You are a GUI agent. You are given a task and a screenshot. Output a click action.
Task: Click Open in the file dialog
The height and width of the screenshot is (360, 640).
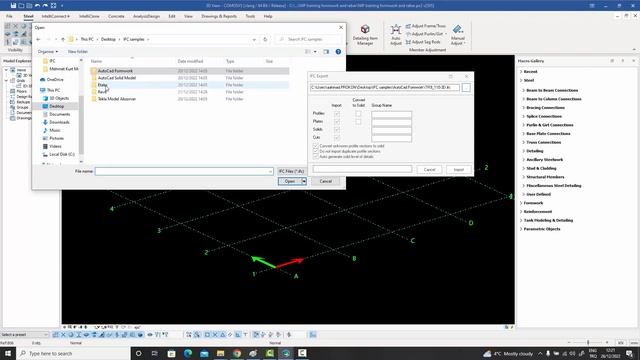pyautogui.click(x=290, y=181)
